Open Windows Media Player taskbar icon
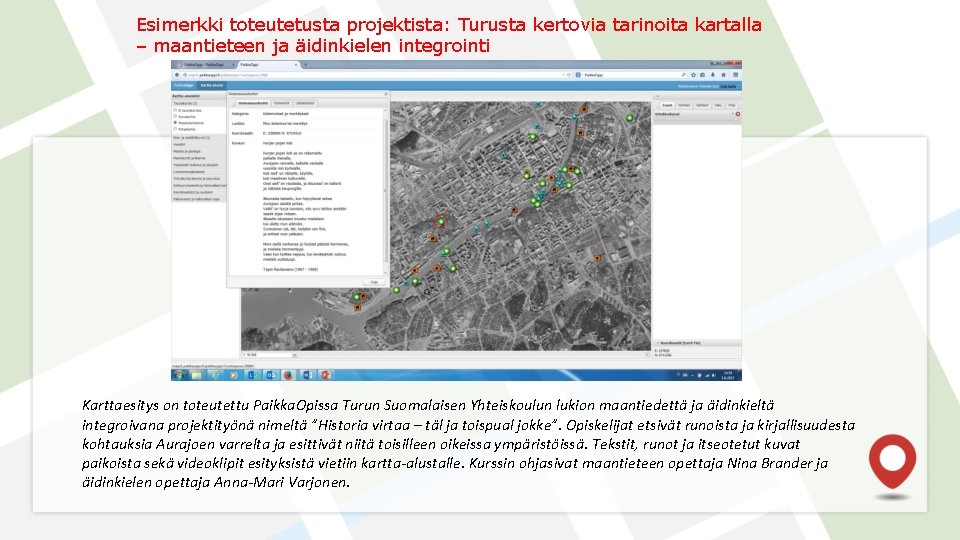Screen dimensions: 960x540 (233, 375)
